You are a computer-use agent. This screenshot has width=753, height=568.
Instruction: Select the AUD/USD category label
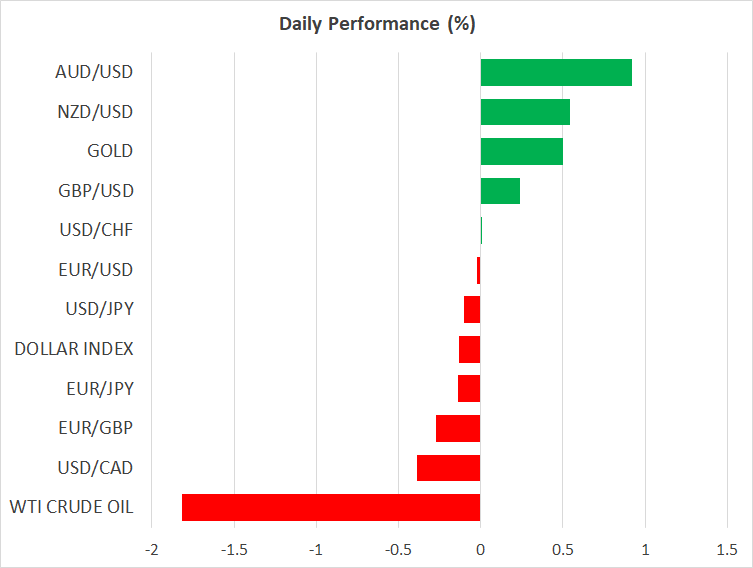click(95, 72)
